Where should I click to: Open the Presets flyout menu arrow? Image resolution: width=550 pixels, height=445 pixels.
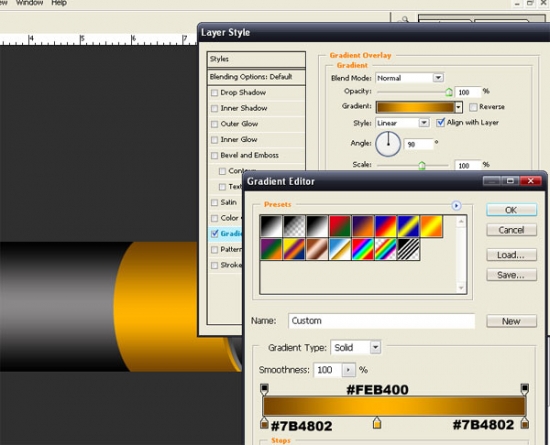(x=456, y=205)
